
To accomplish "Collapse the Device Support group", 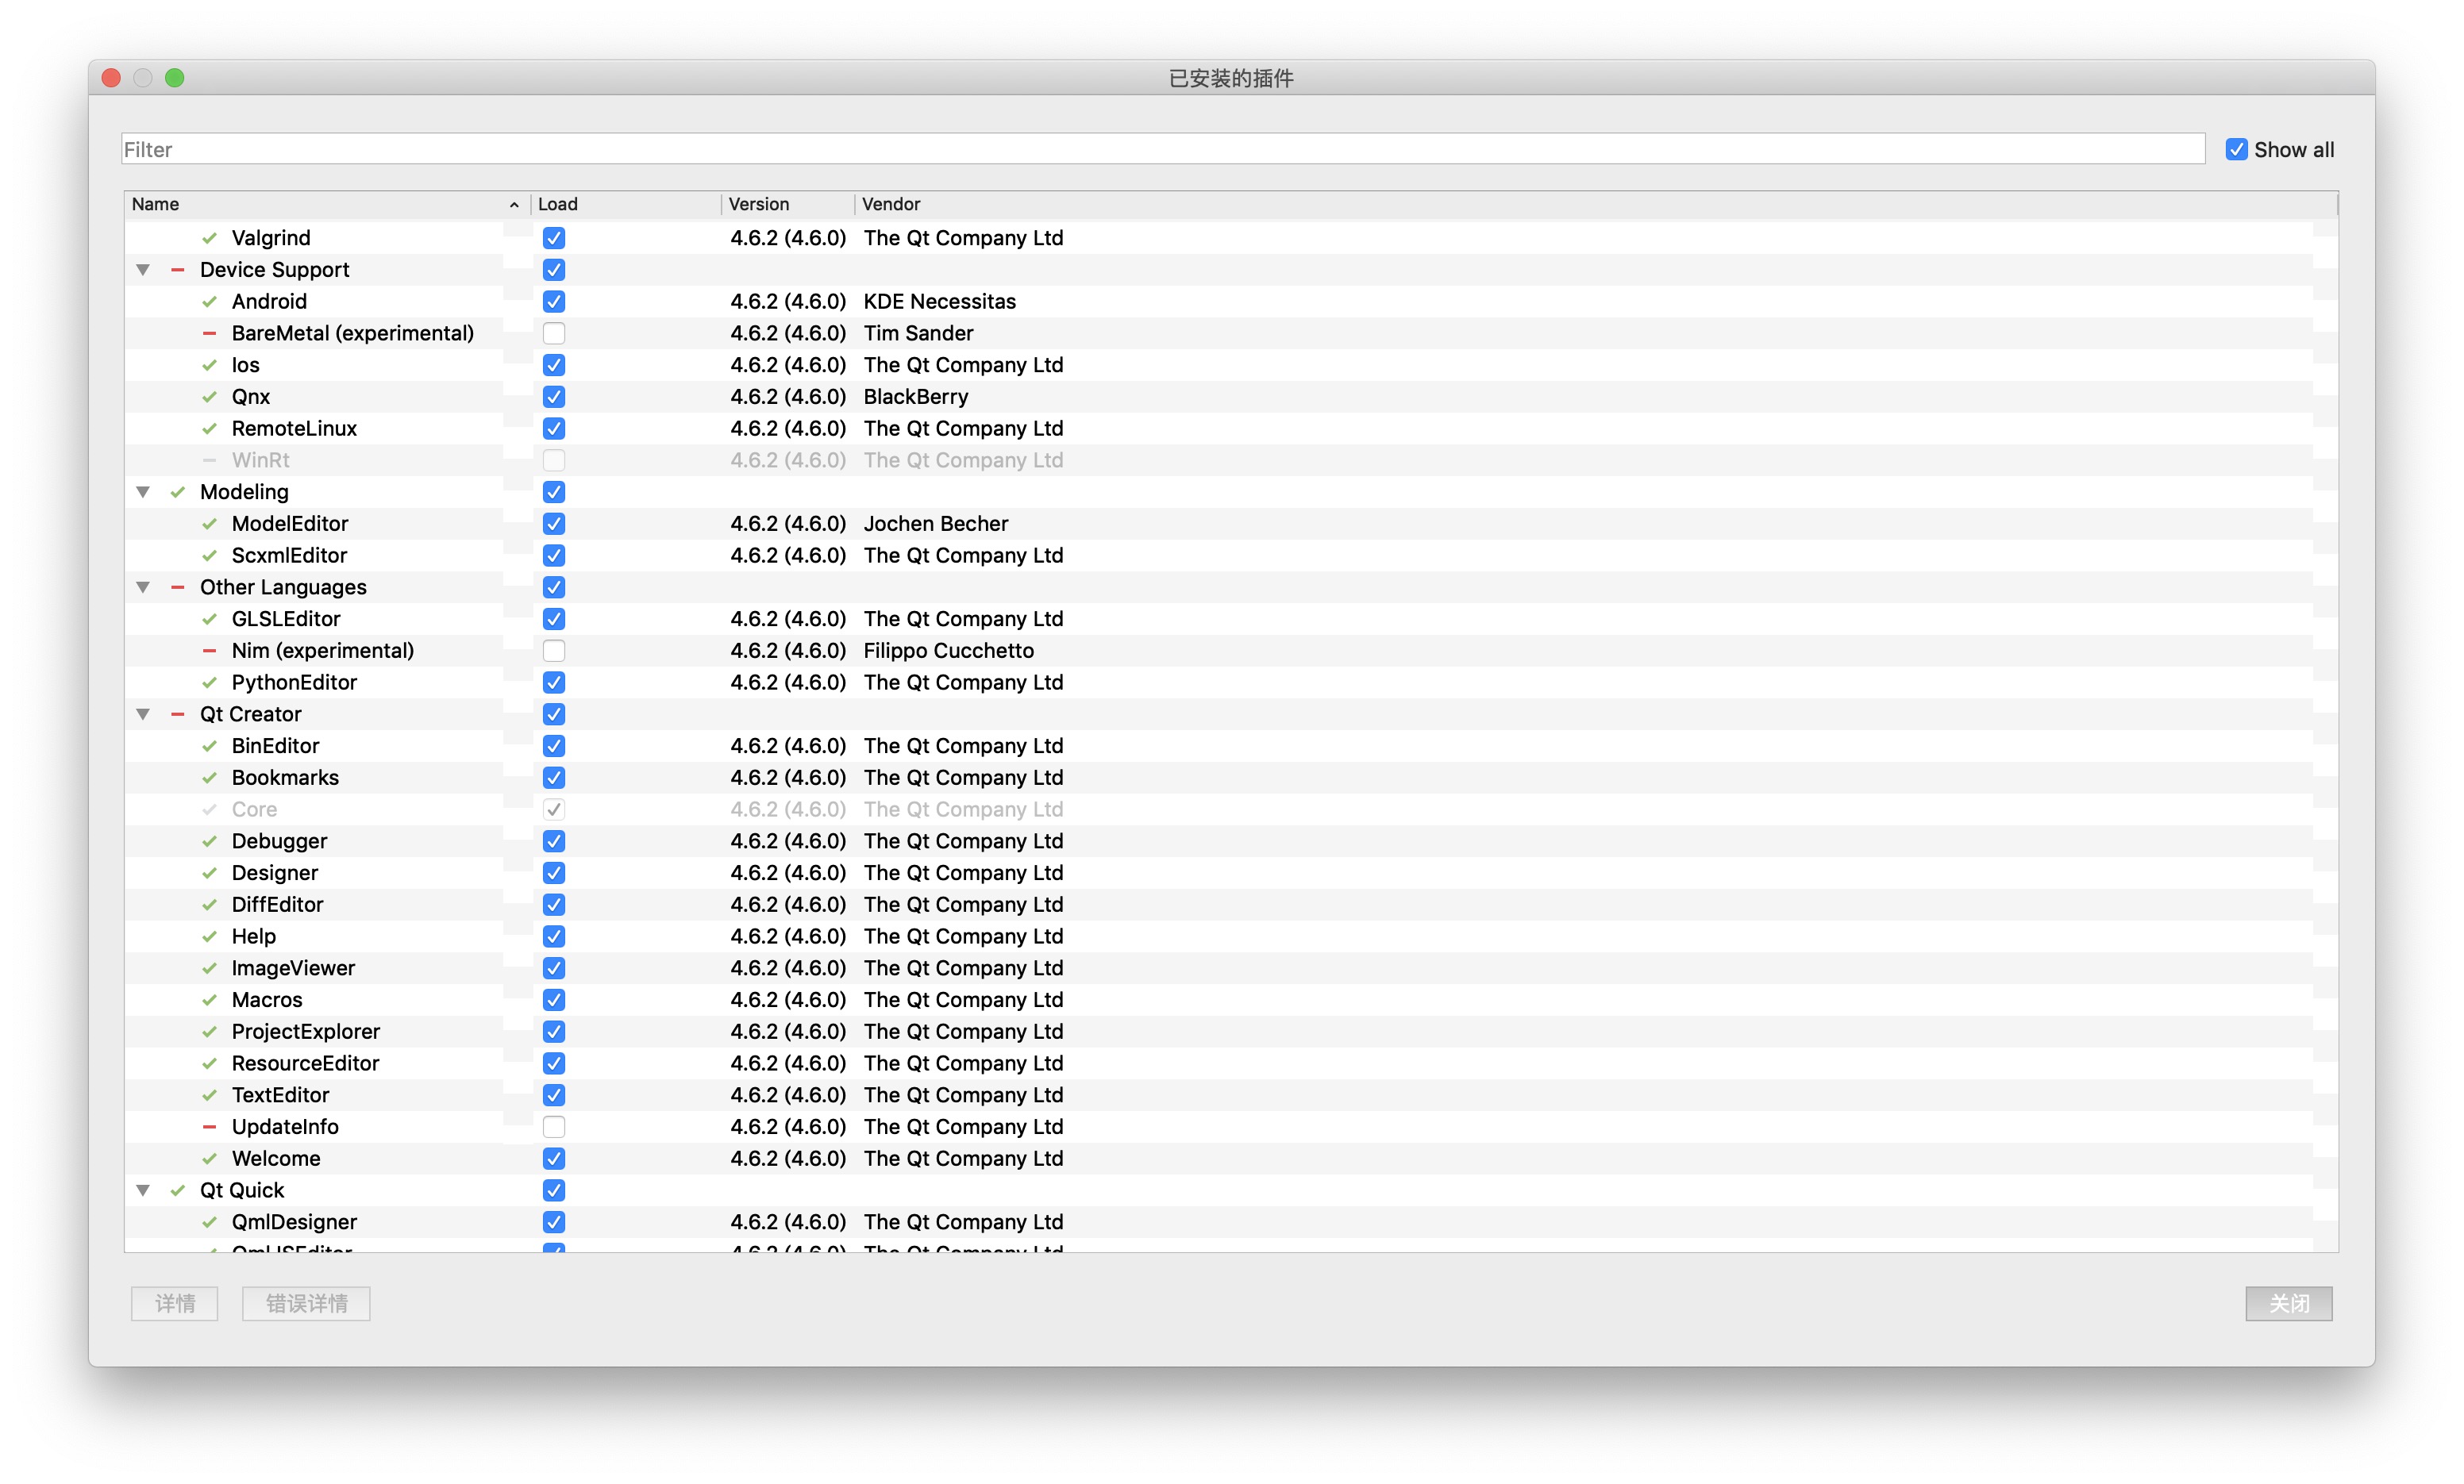I will click(143, 270).
